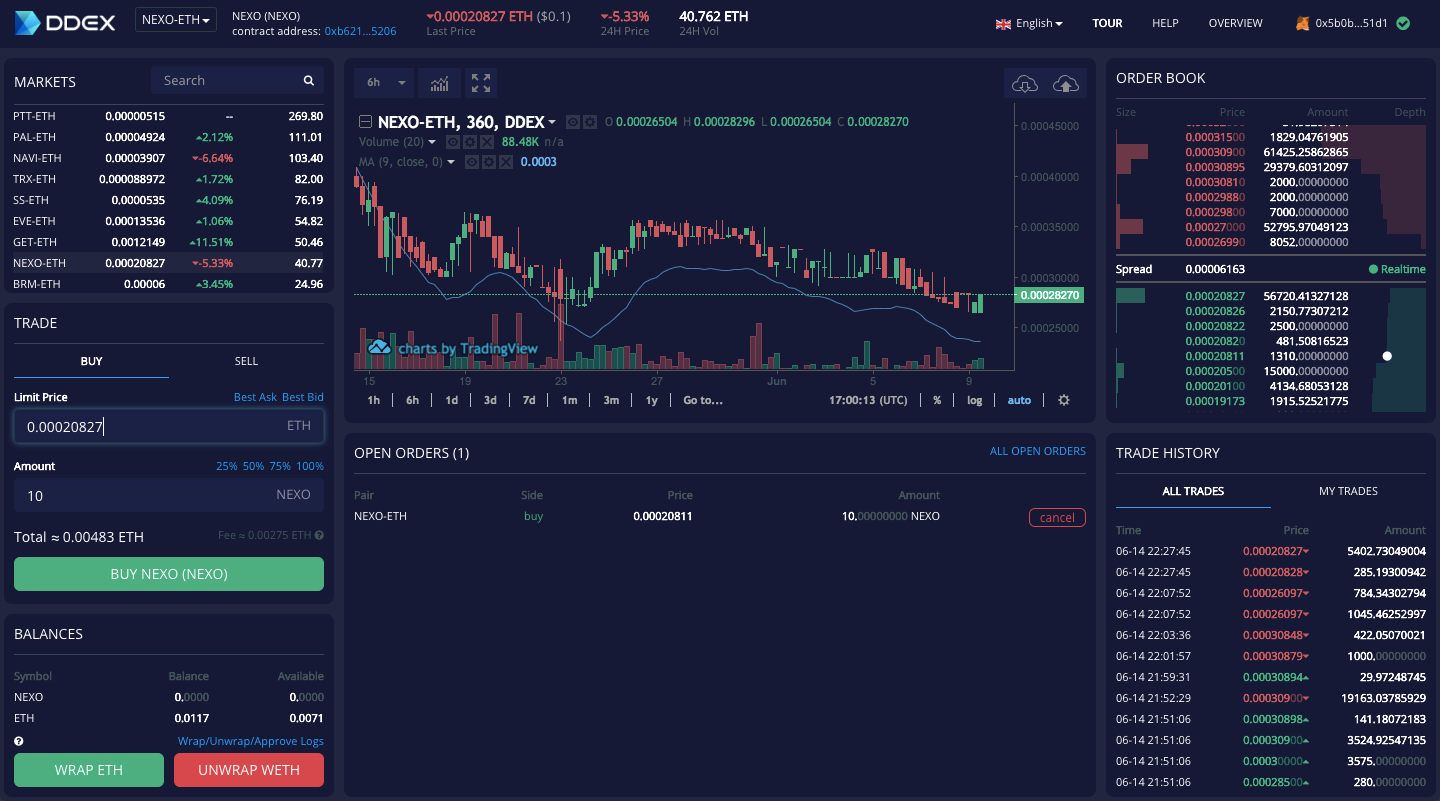Open the NEXO-ETH pair dropdown

point(176,18)
